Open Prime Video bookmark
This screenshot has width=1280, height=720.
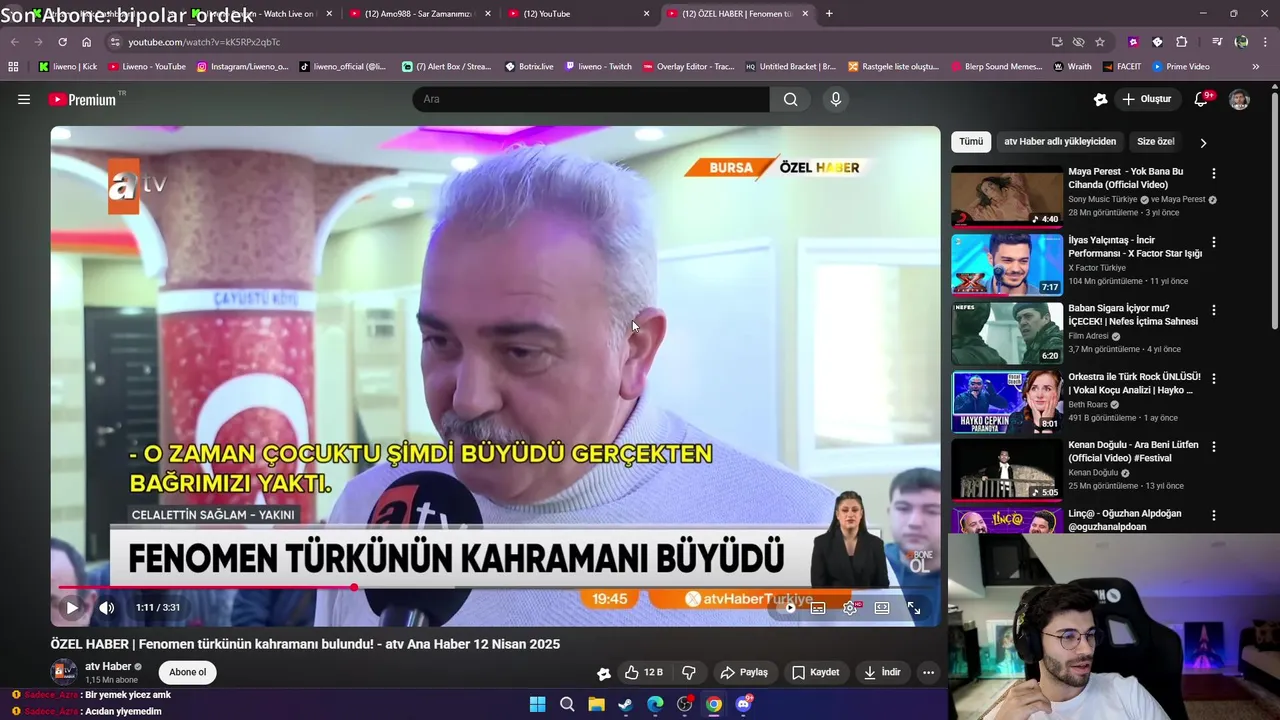point(1181,67)
